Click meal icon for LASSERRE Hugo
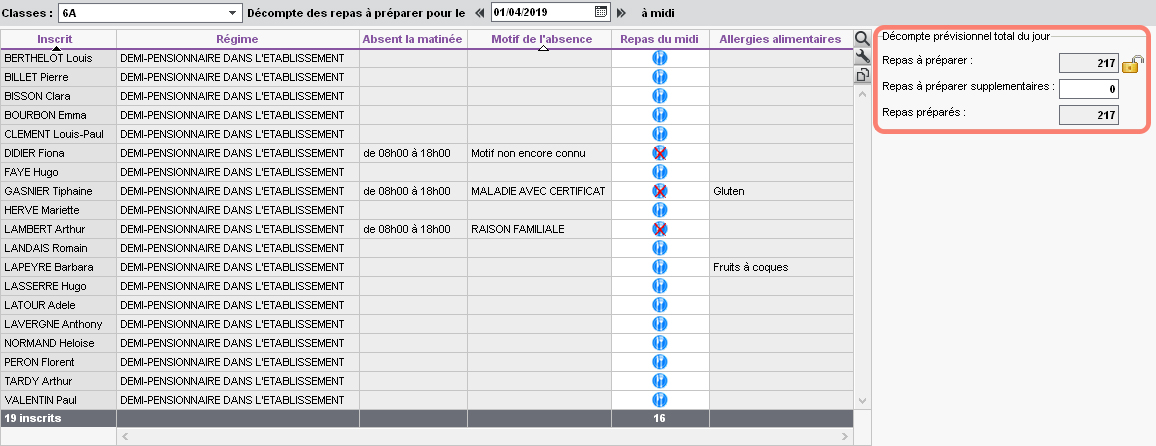1156x446 pixels. coord(660,286)
